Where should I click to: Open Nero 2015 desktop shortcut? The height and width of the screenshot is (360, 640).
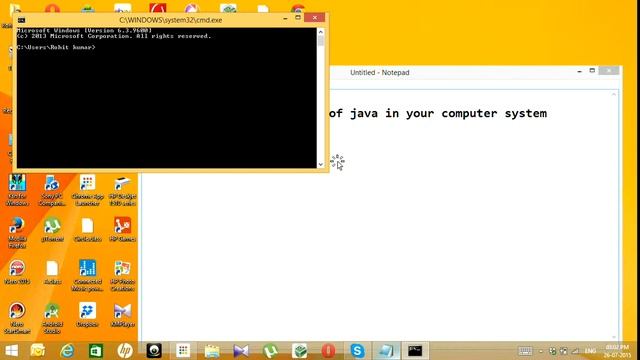click(17, 272)
